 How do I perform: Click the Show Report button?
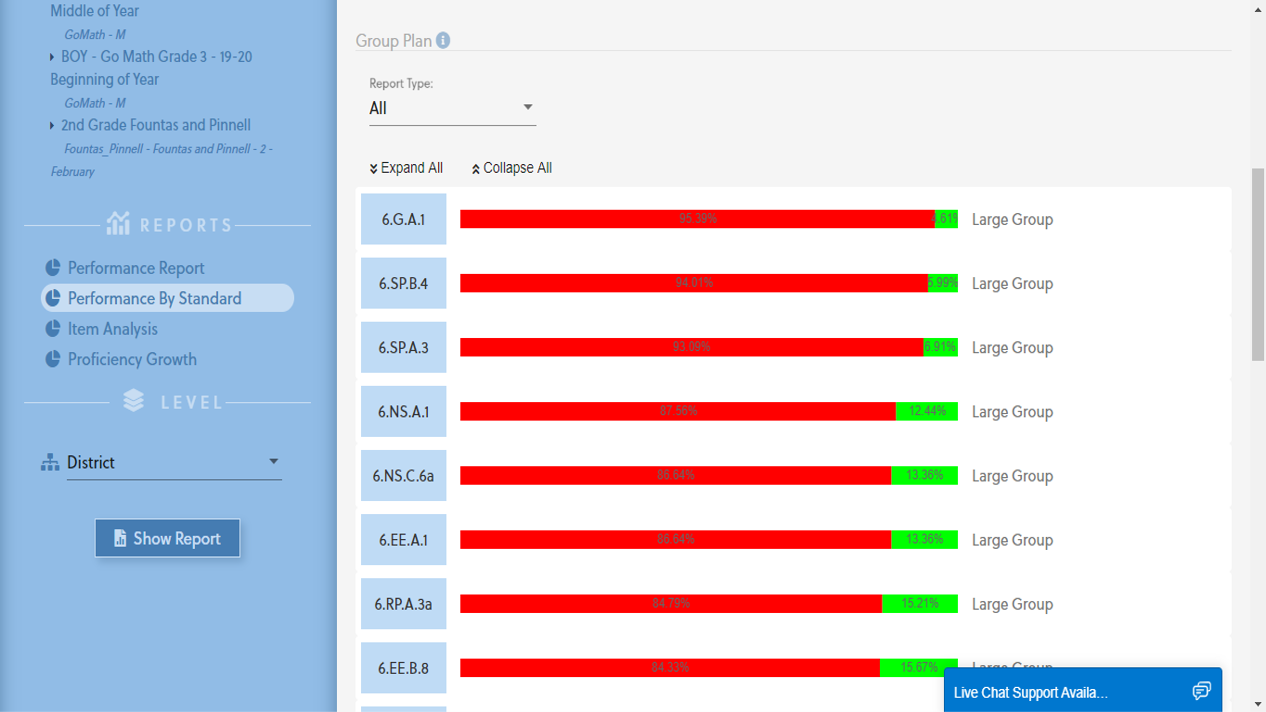pos(167,538)
